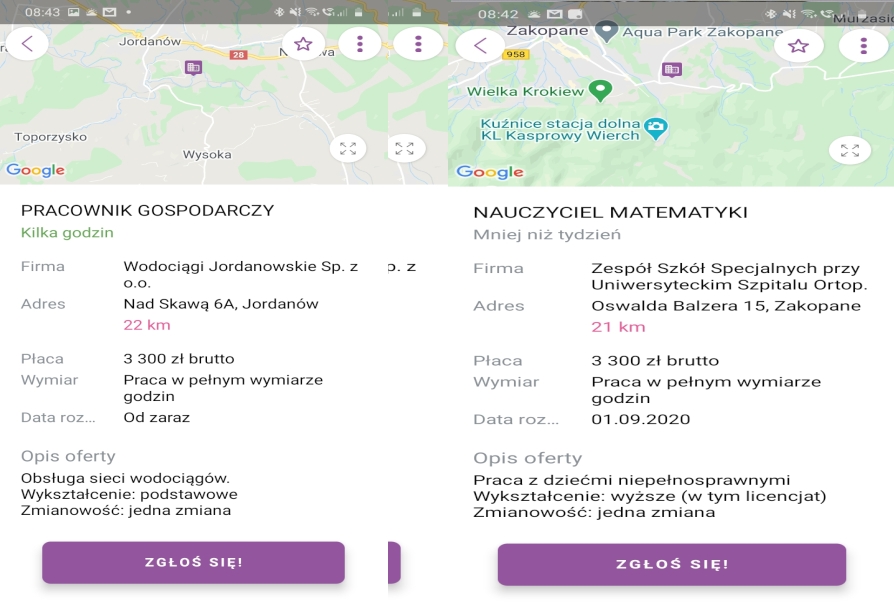This screenshot has height=613, width=894.
Task: Tap the address Oswalda Balzera 15, Zakopane
Action: click(726, 306)
